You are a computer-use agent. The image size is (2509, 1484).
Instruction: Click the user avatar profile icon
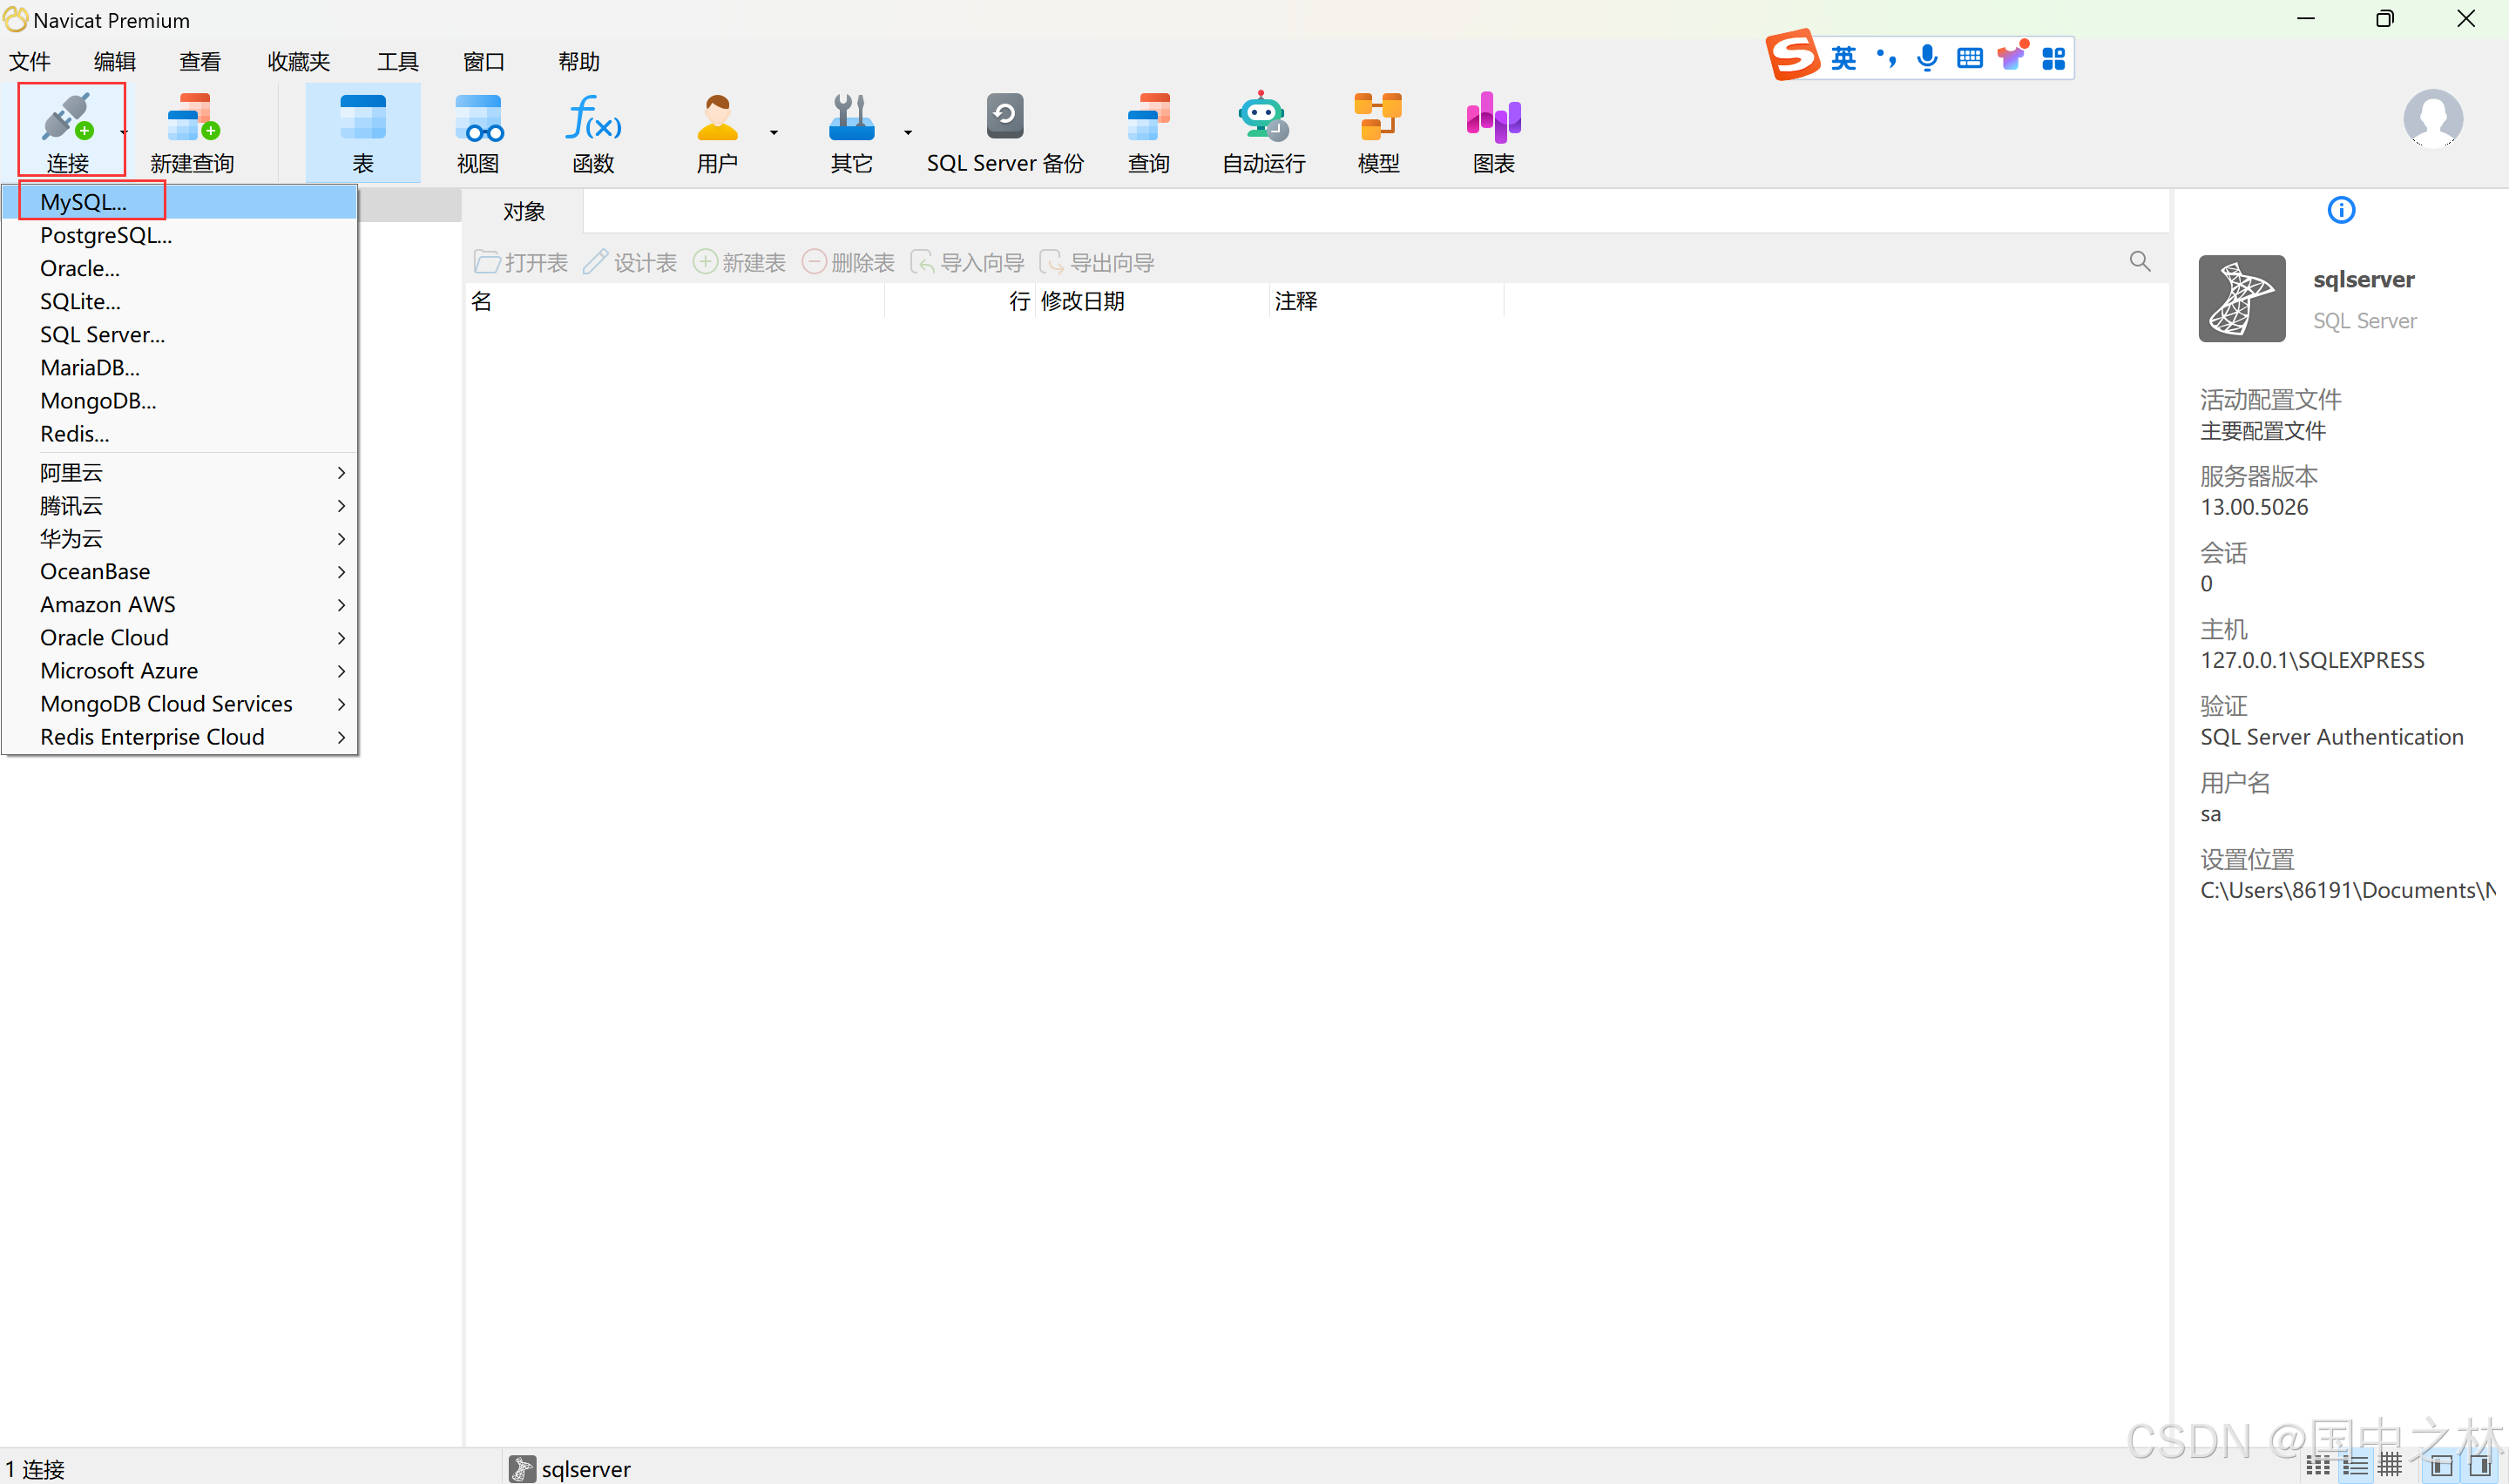pyautogui.click(x=2433, y=118)
